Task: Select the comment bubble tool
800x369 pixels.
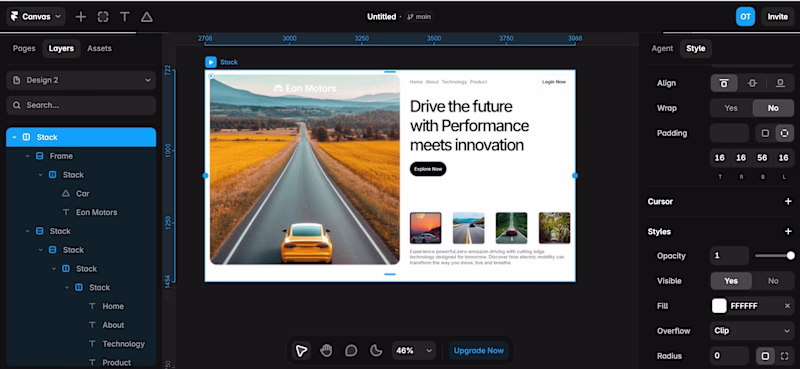Action: click(351, 351)
